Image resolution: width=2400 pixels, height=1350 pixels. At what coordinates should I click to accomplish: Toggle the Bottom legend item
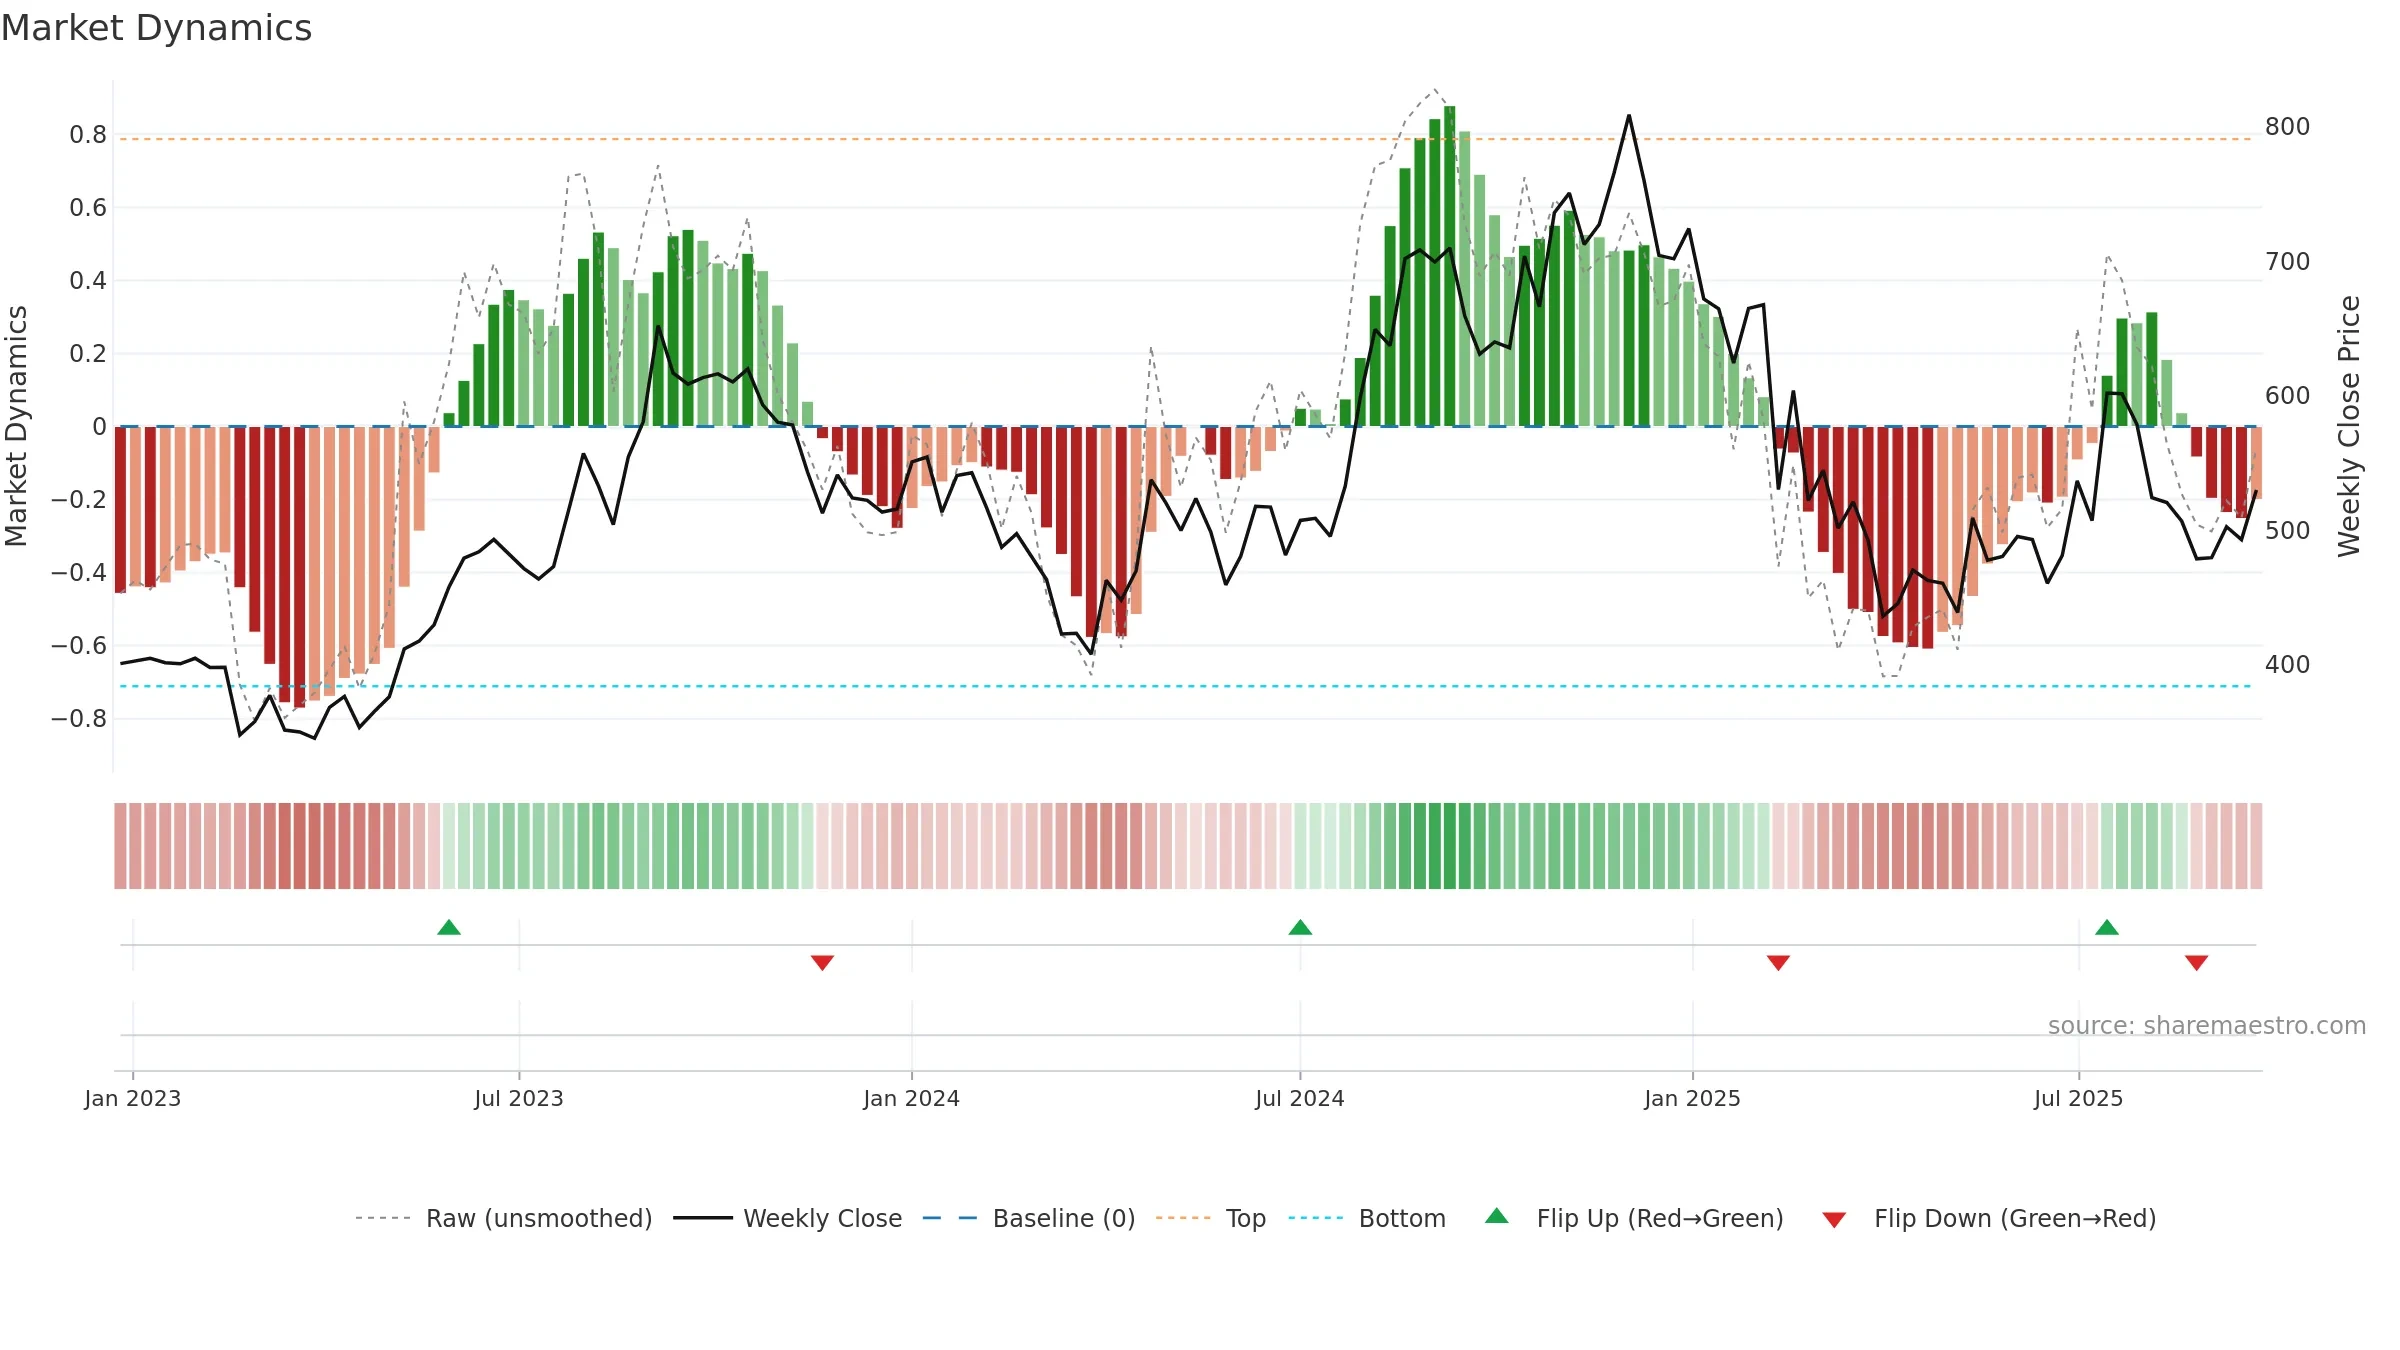[x=1367, y=1218]
